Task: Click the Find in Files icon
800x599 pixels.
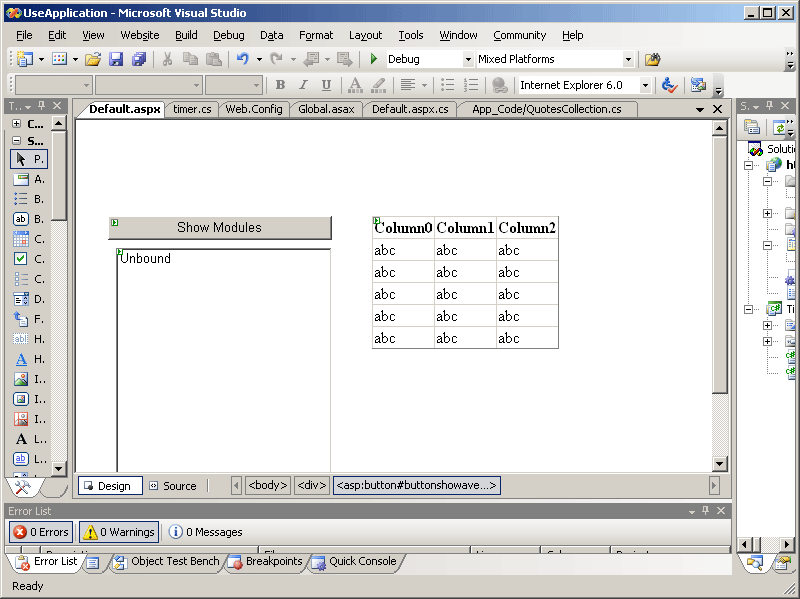Action: 652,60
